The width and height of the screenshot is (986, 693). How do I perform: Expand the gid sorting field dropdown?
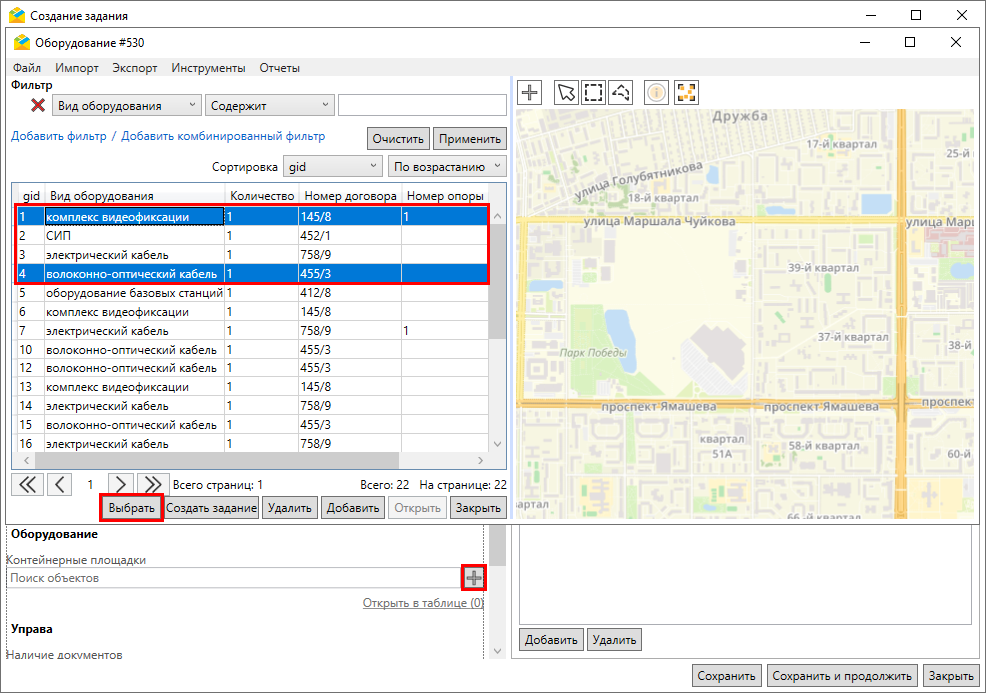tap(332, 166)
